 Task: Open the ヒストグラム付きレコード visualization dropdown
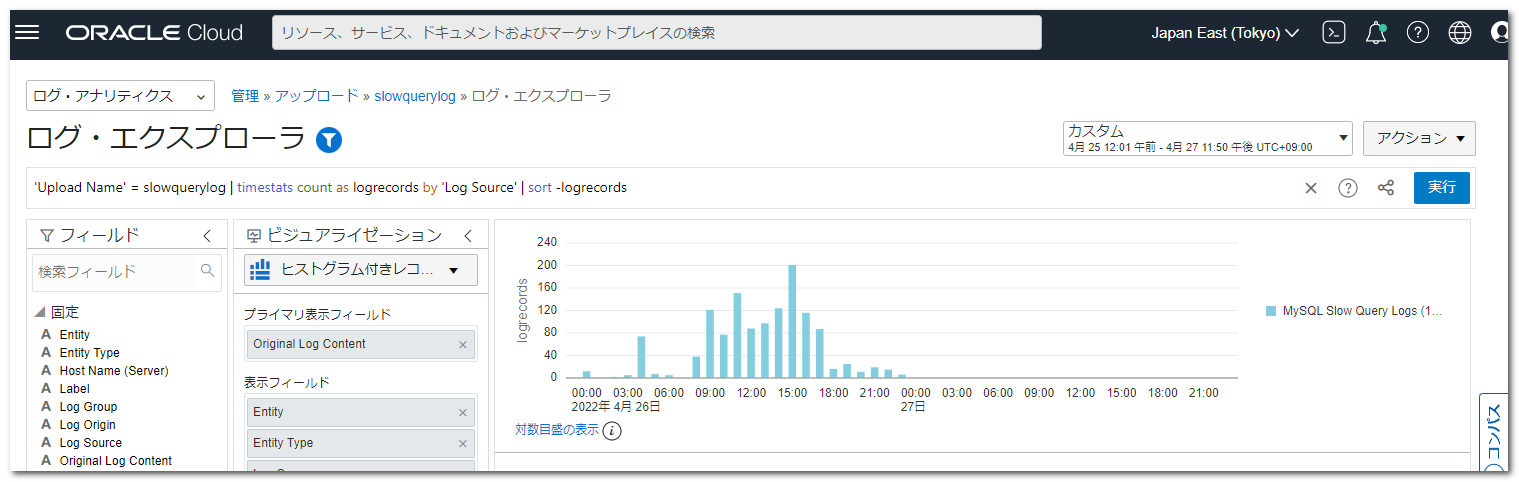coord(361,270)
